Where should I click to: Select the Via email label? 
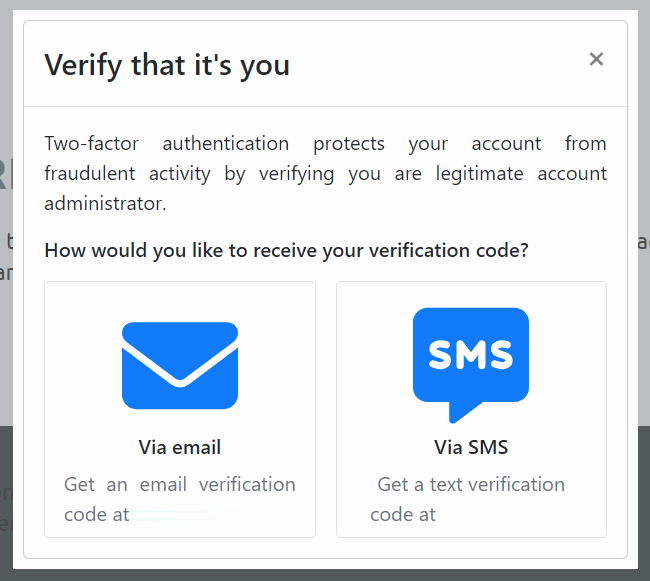coord(179,447)
